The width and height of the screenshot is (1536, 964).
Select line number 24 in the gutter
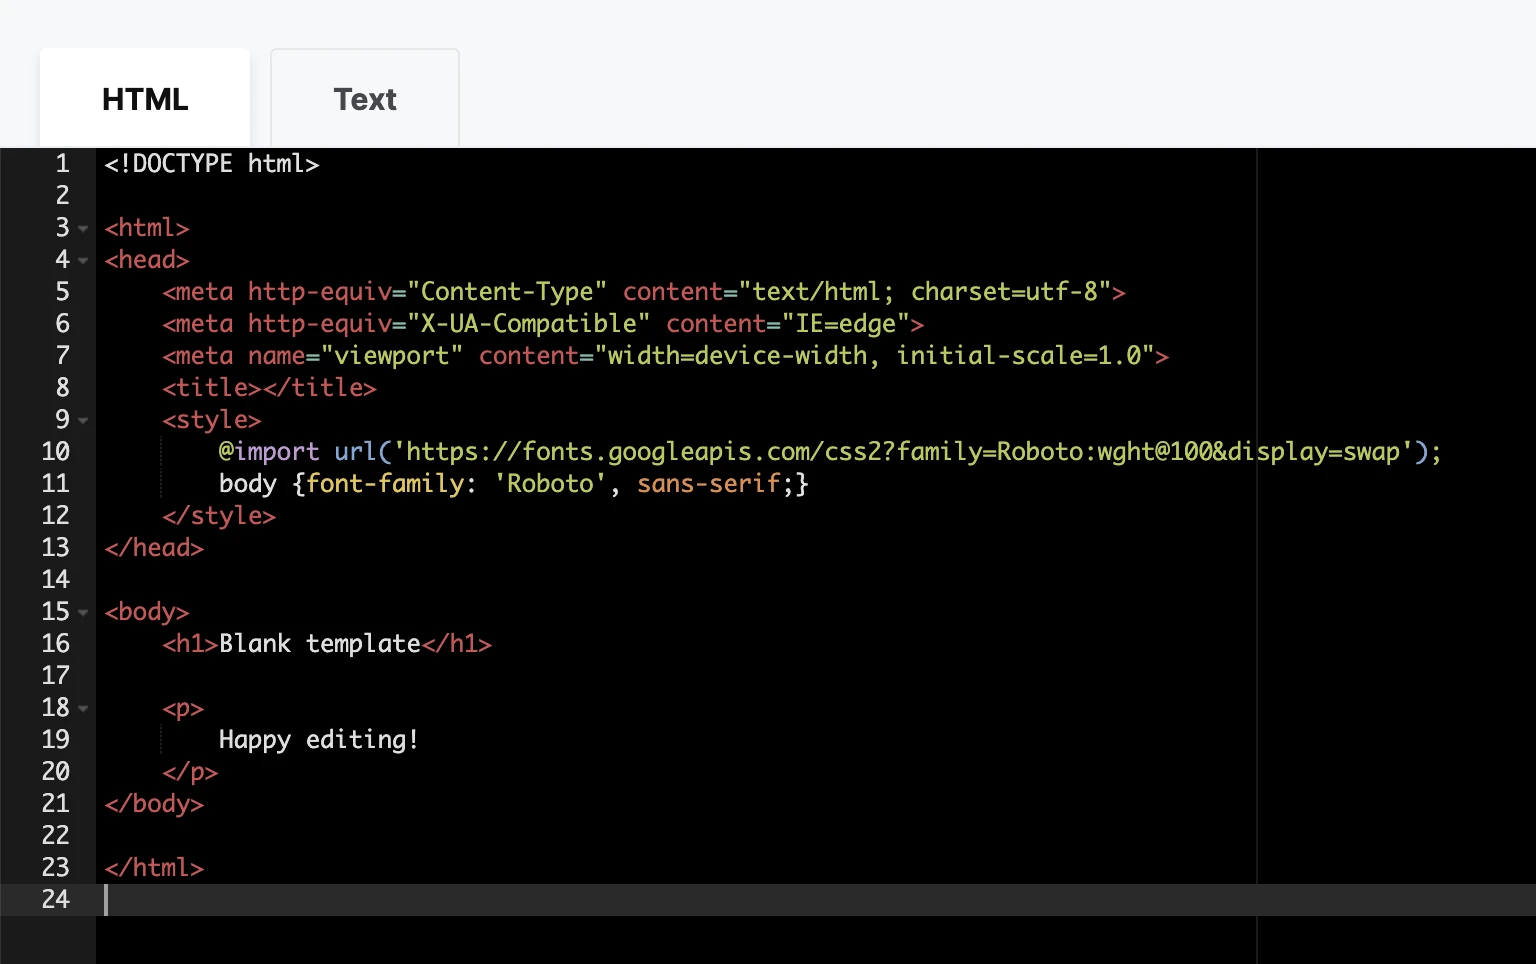click(56, 900)
